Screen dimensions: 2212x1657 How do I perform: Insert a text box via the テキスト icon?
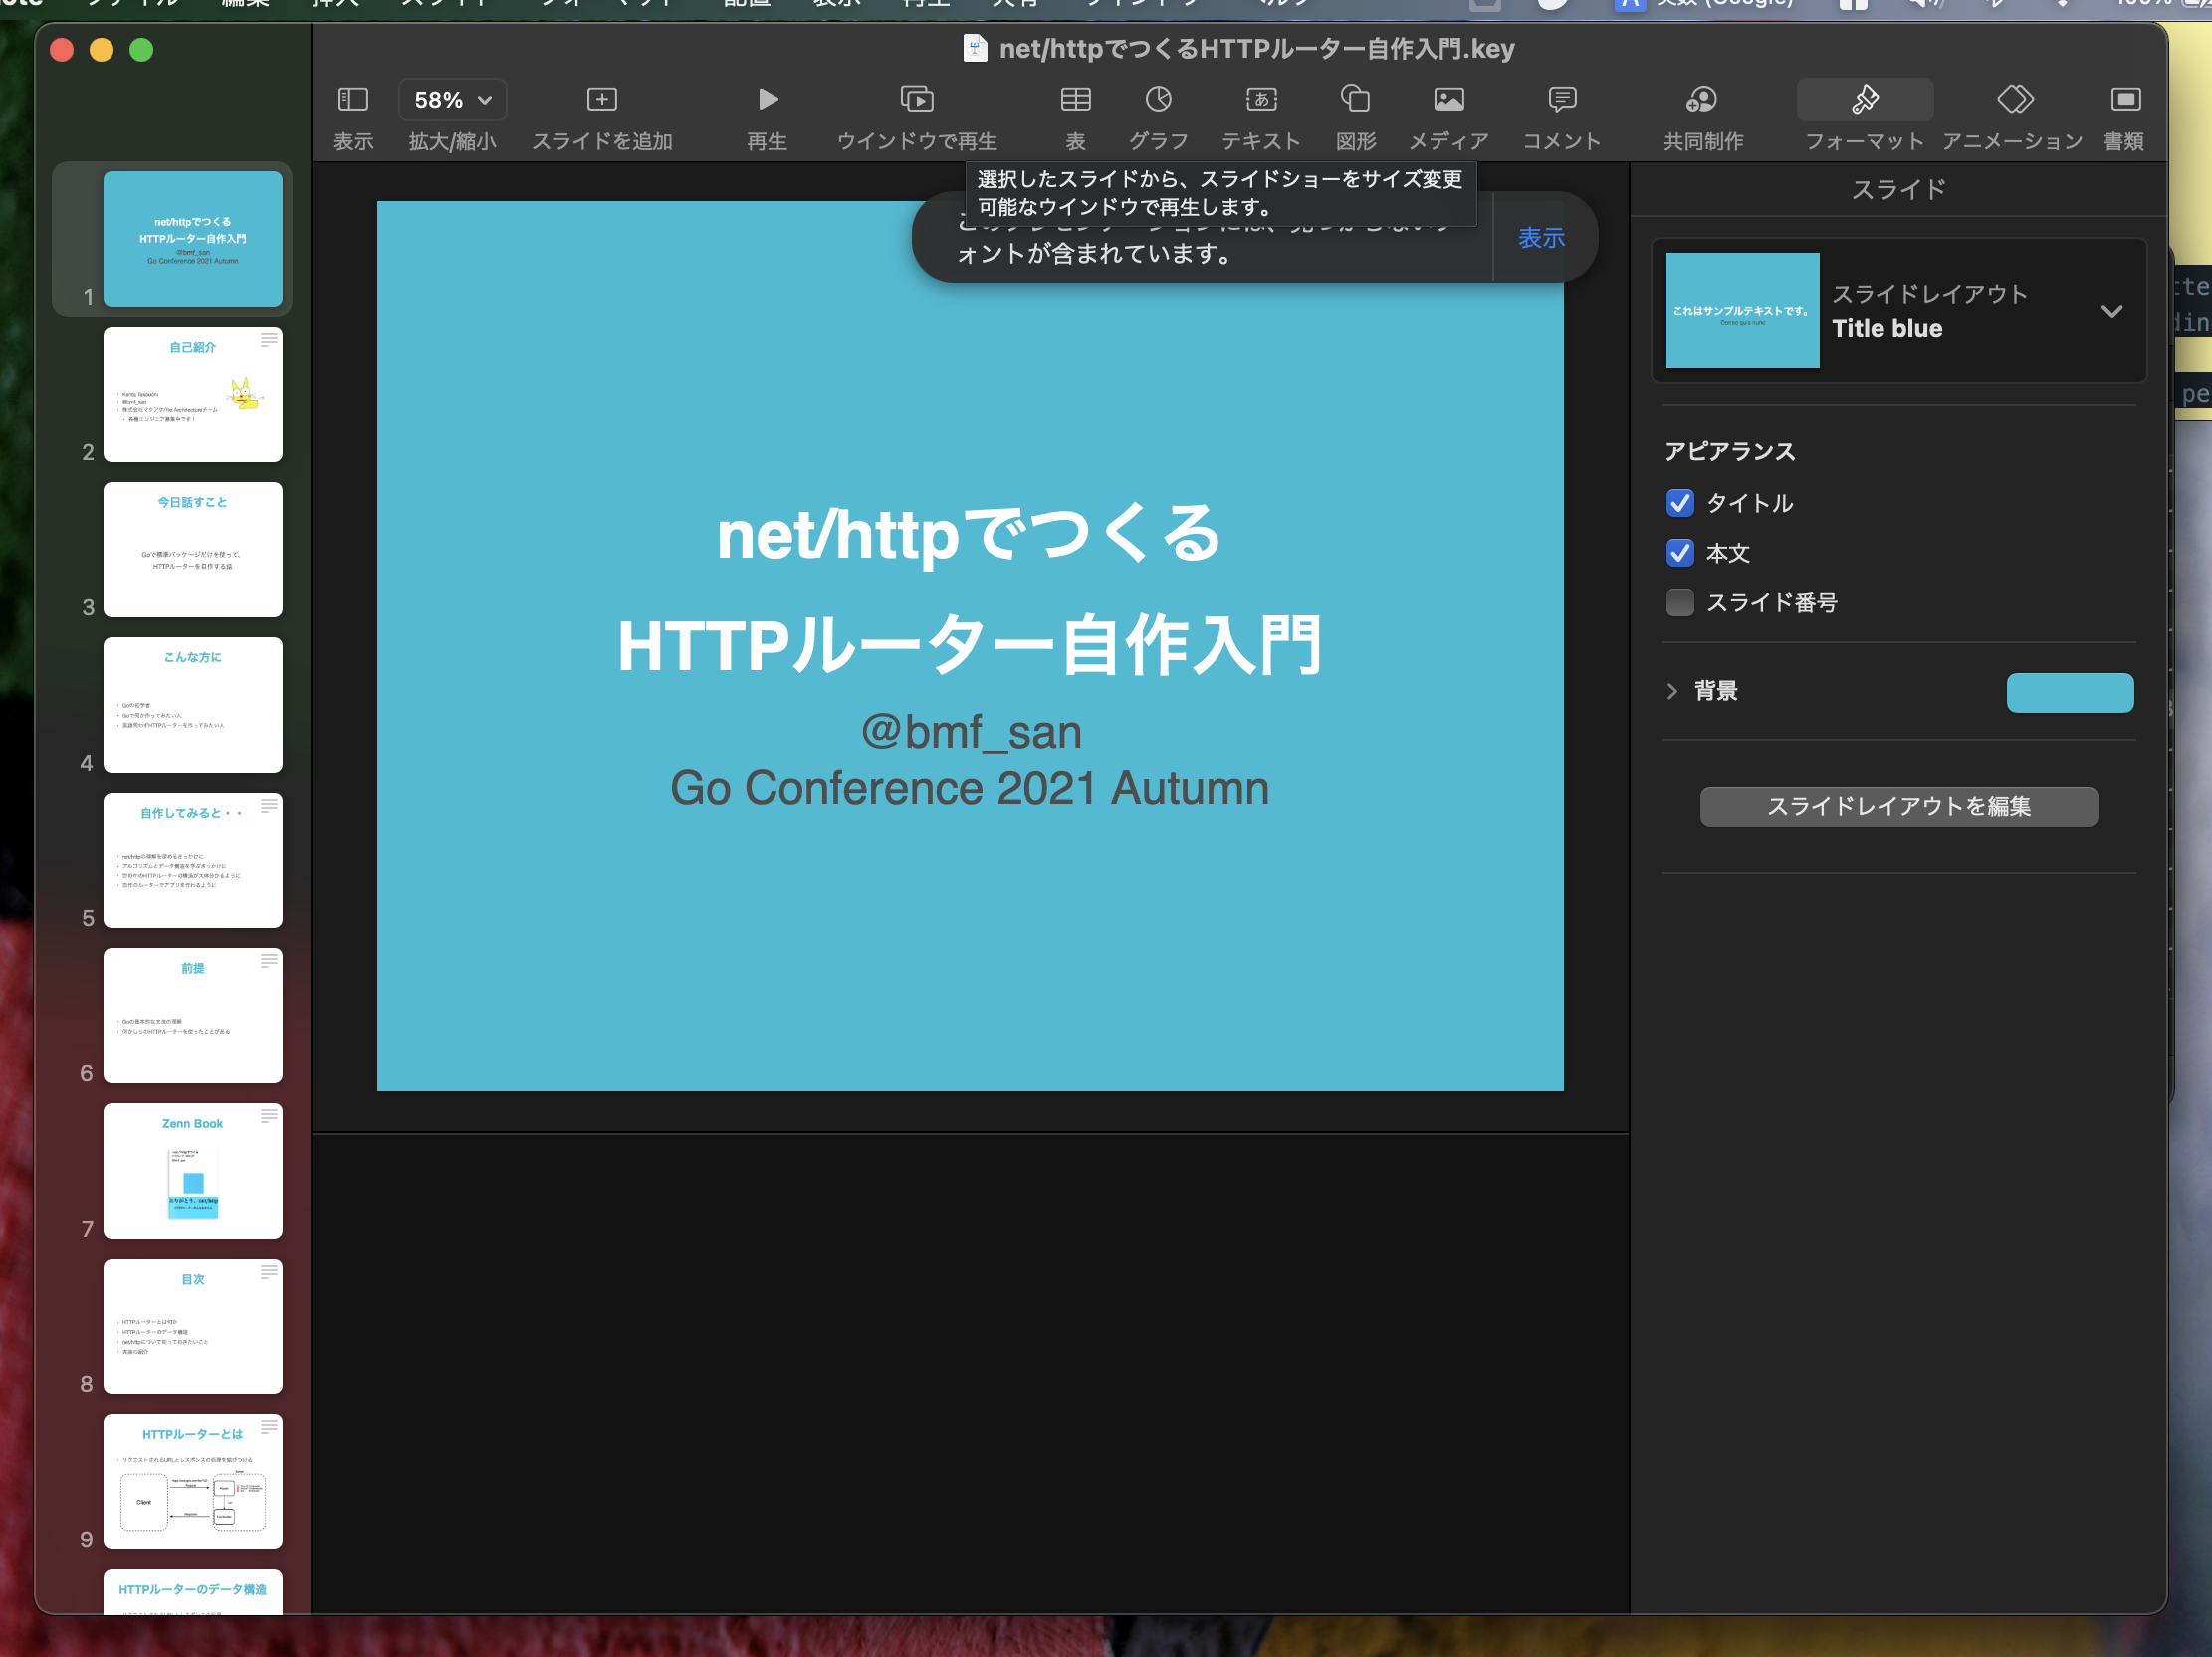(1261, 100)
